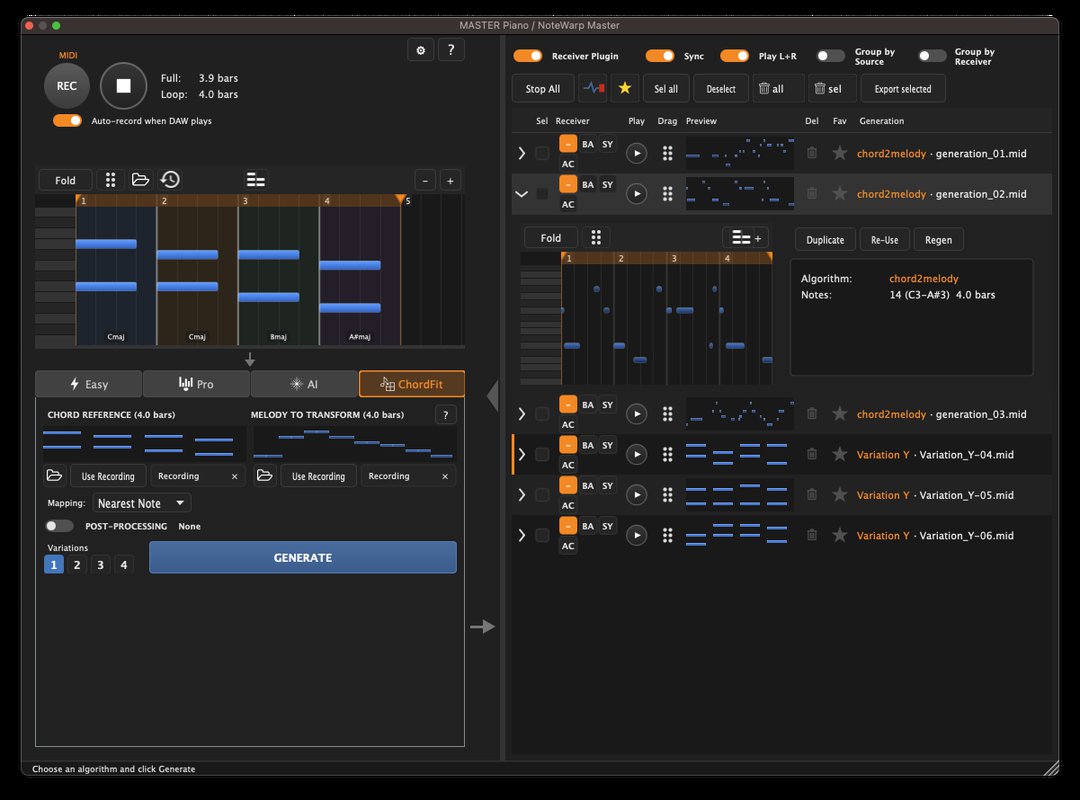Switch to the AI tab
The image size is (1080, 800).
tap(304, 384)
